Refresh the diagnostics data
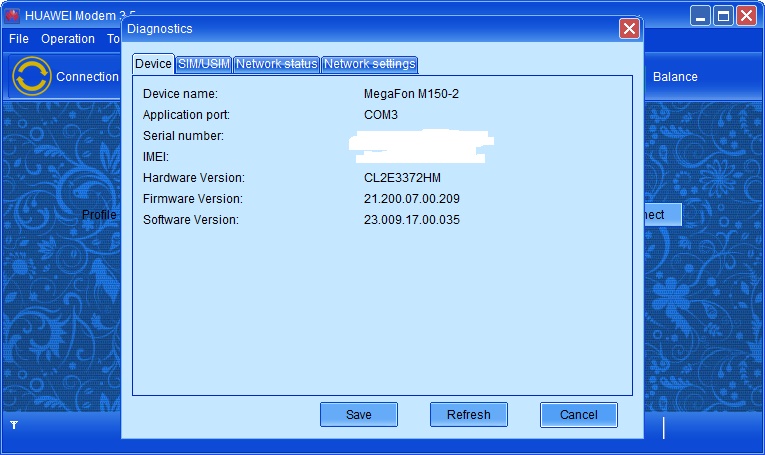This screenshot has width=765, height=455. [x=468, y=415]
